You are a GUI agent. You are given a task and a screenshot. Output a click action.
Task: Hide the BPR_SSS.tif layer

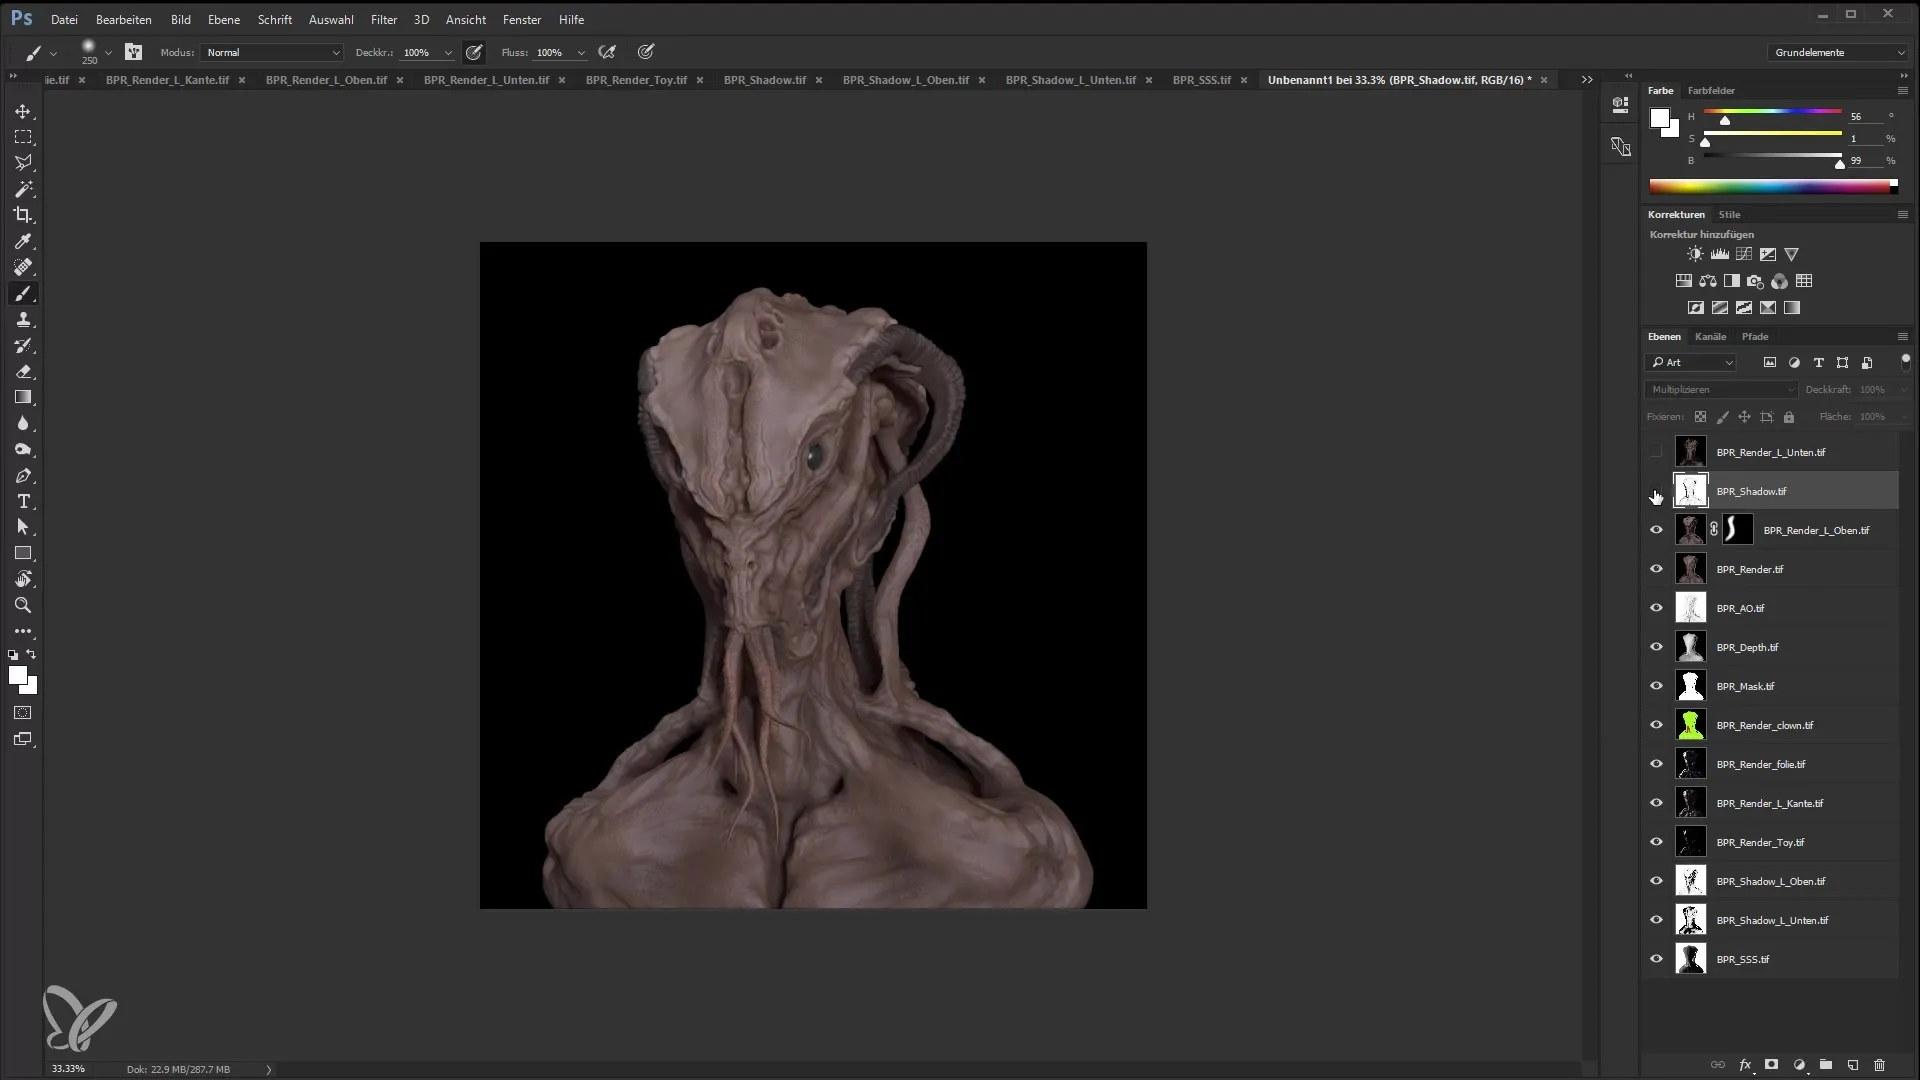click(x=1656, y=959)
